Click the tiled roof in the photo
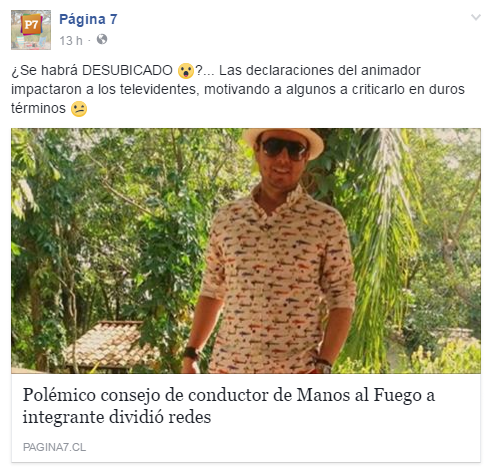The image size is (491, 472). click(110, 345)
